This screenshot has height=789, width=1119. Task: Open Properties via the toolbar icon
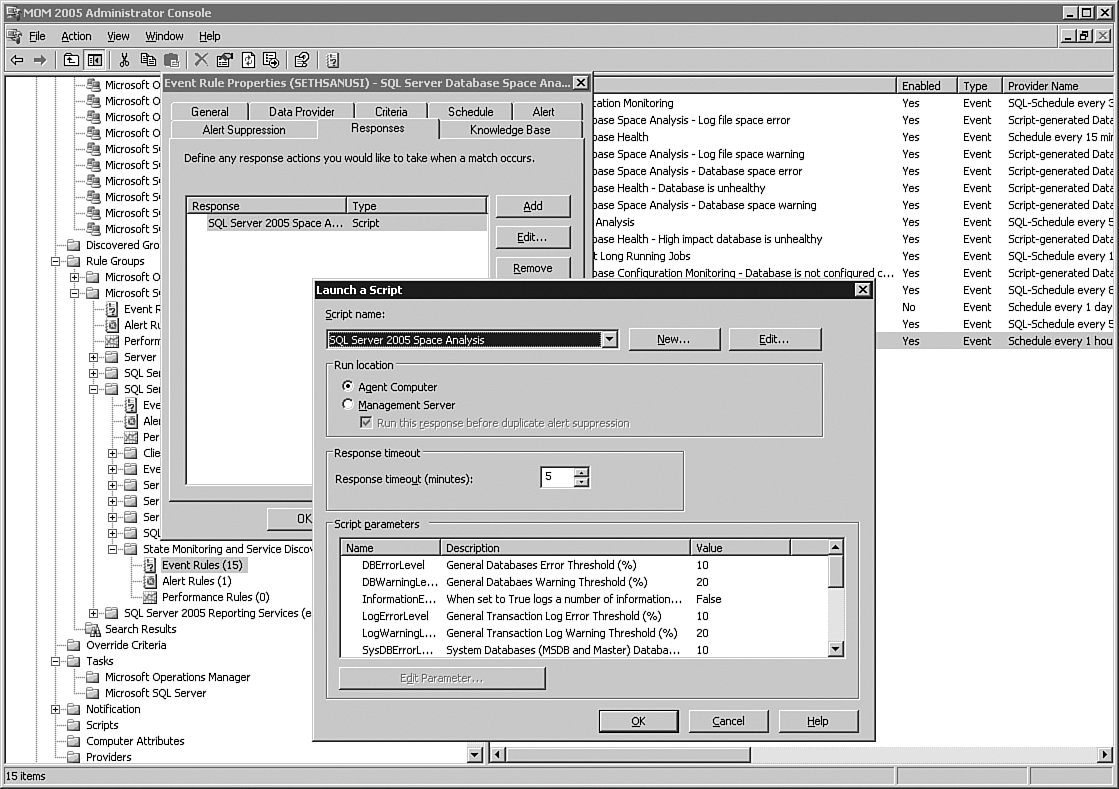(x=225, y=60)
